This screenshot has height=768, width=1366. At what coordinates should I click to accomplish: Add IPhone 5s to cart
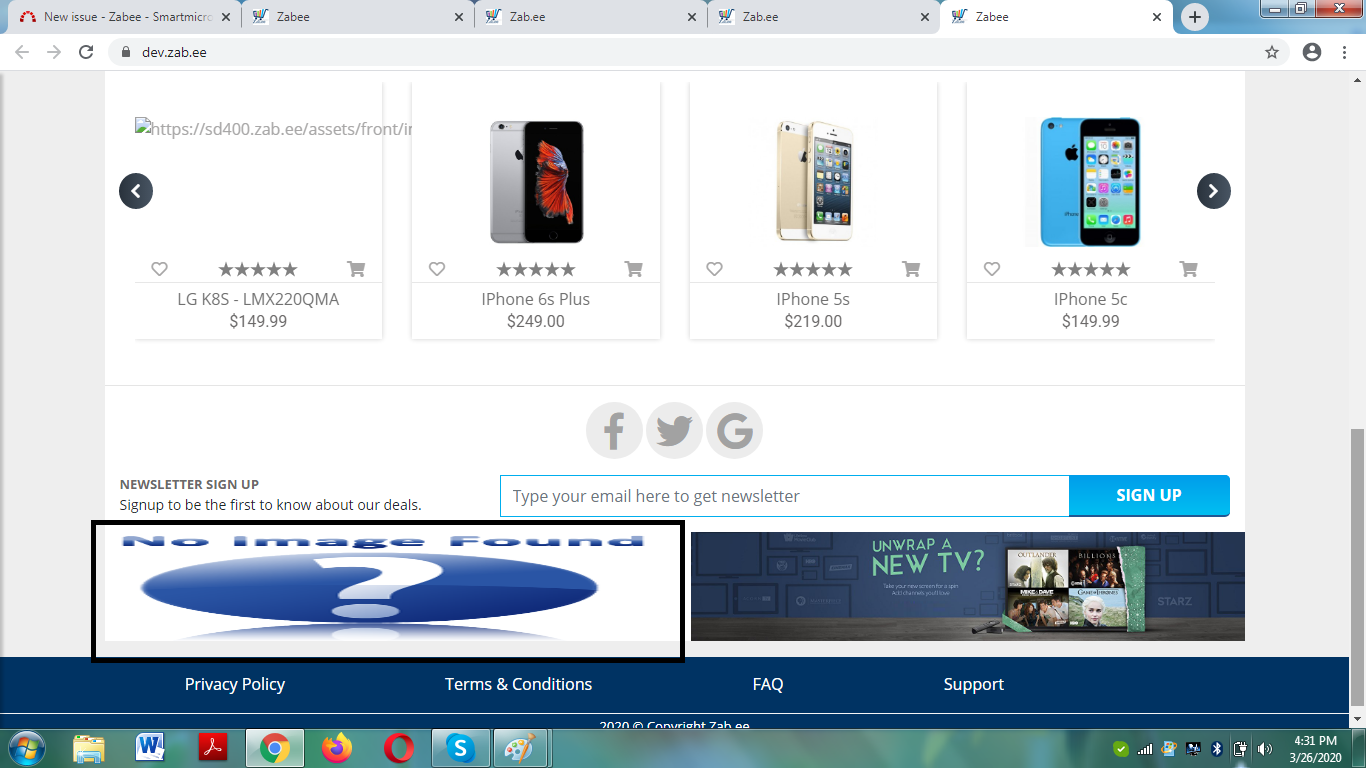tap(911, 269)
